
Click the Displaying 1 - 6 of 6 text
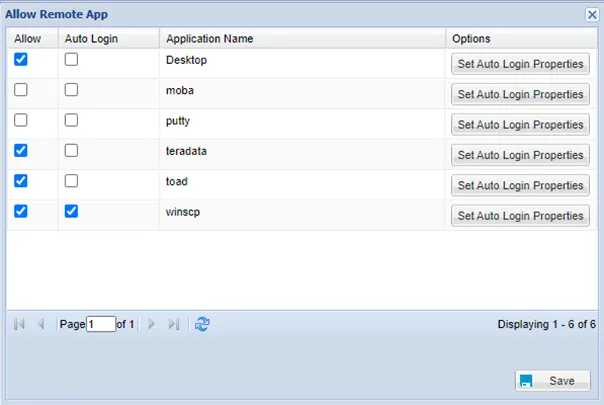[x=547, y=324]
